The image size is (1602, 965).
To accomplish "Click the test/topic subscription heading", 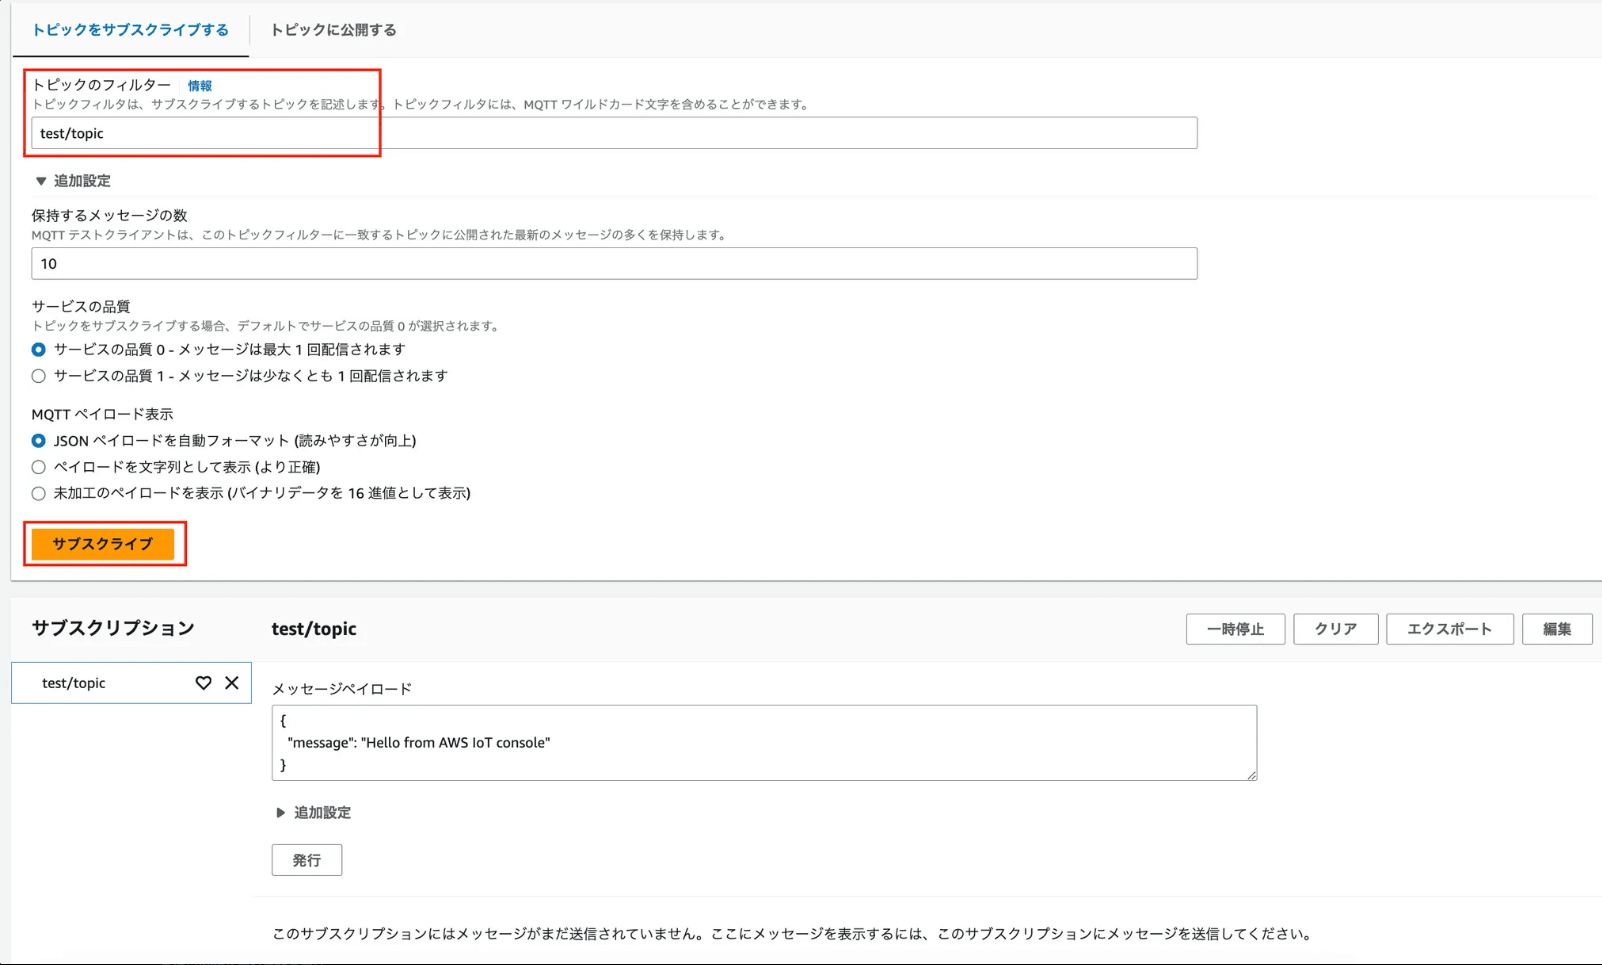I will [x=314, y=629].
